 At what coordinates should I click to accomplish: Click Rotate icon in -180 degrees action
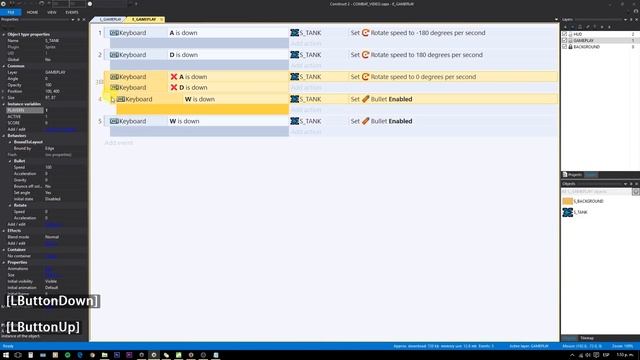click(x=365, y=33)
